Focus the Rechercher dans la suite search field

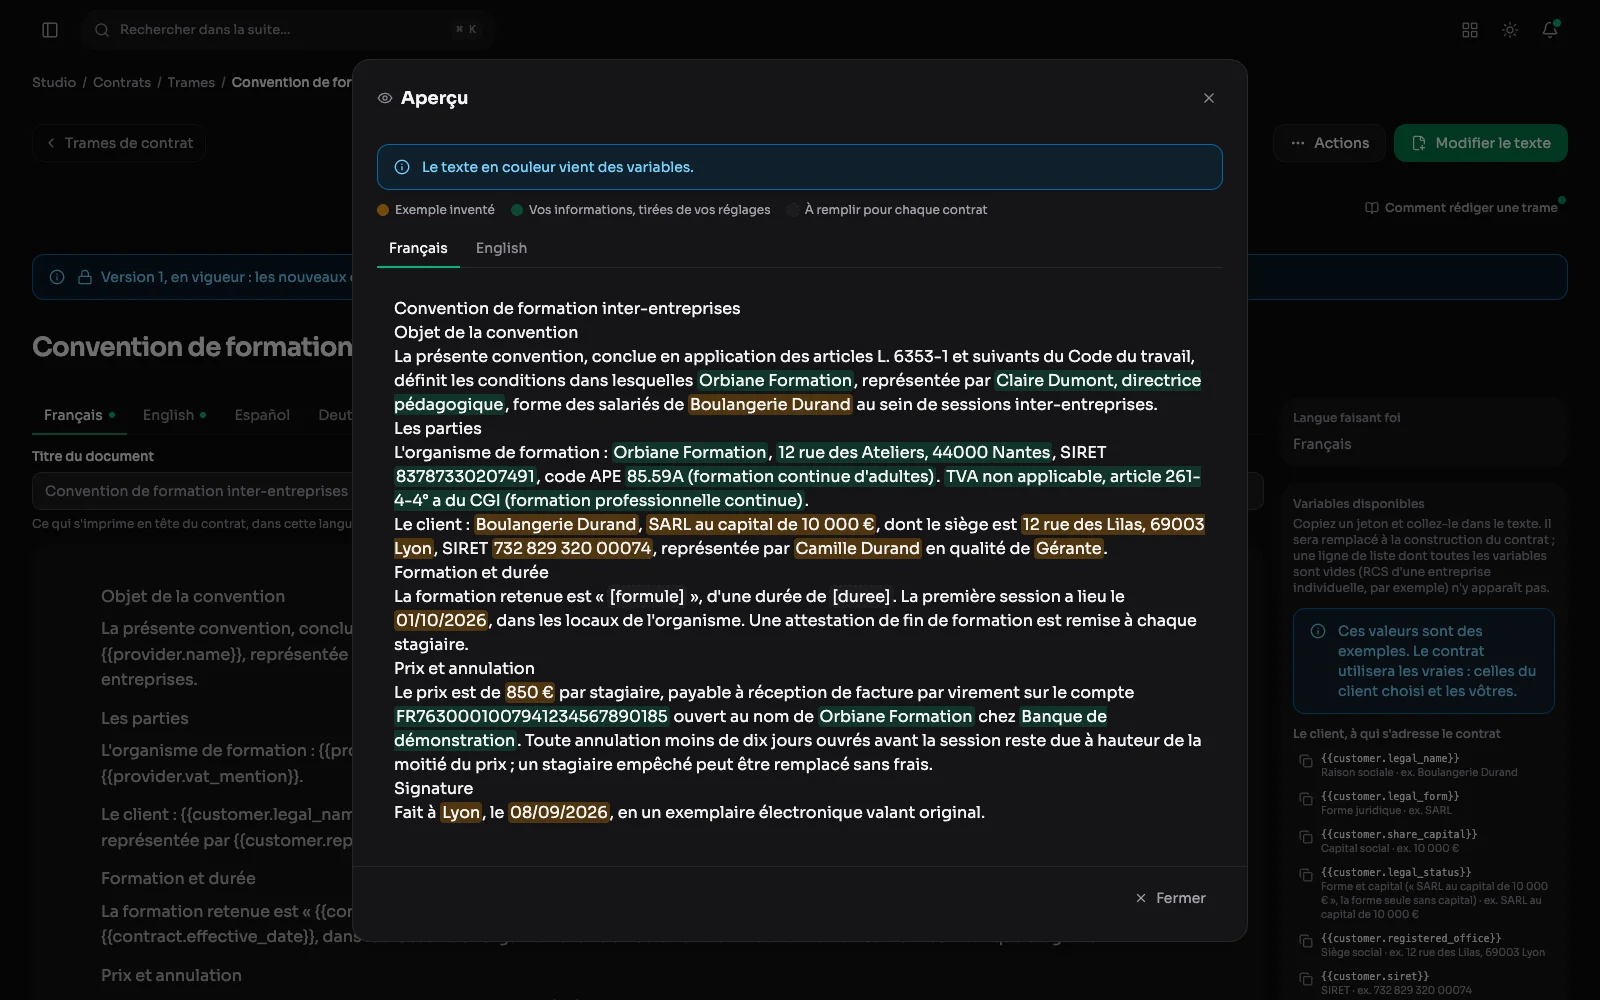pos(288,30)
